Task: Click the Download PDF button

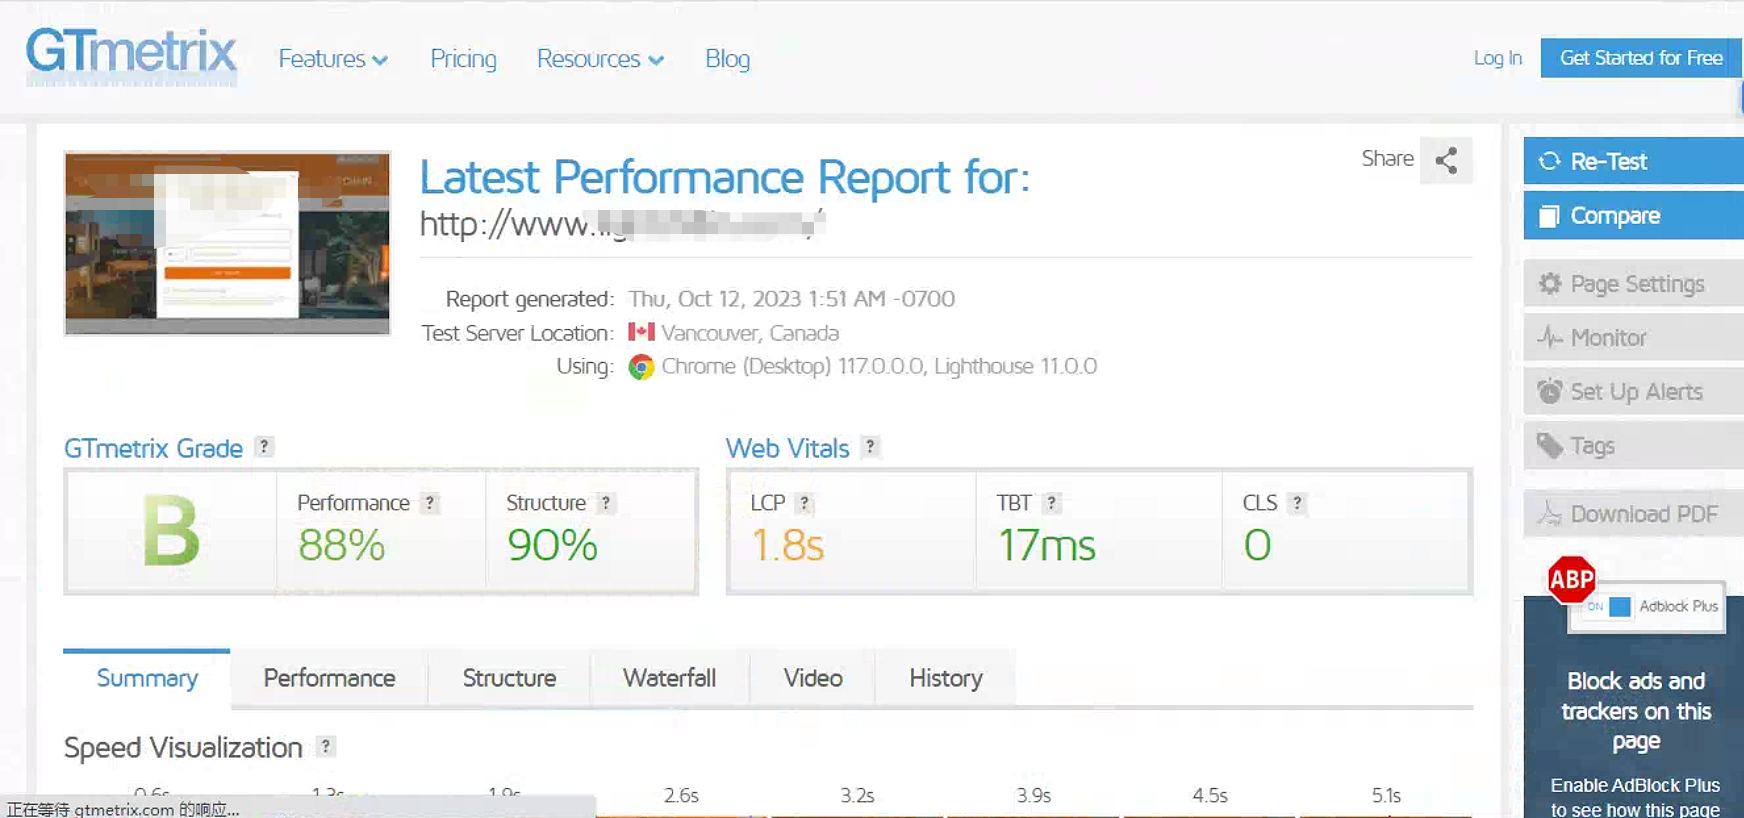Action: click(x=1632, y=514)
